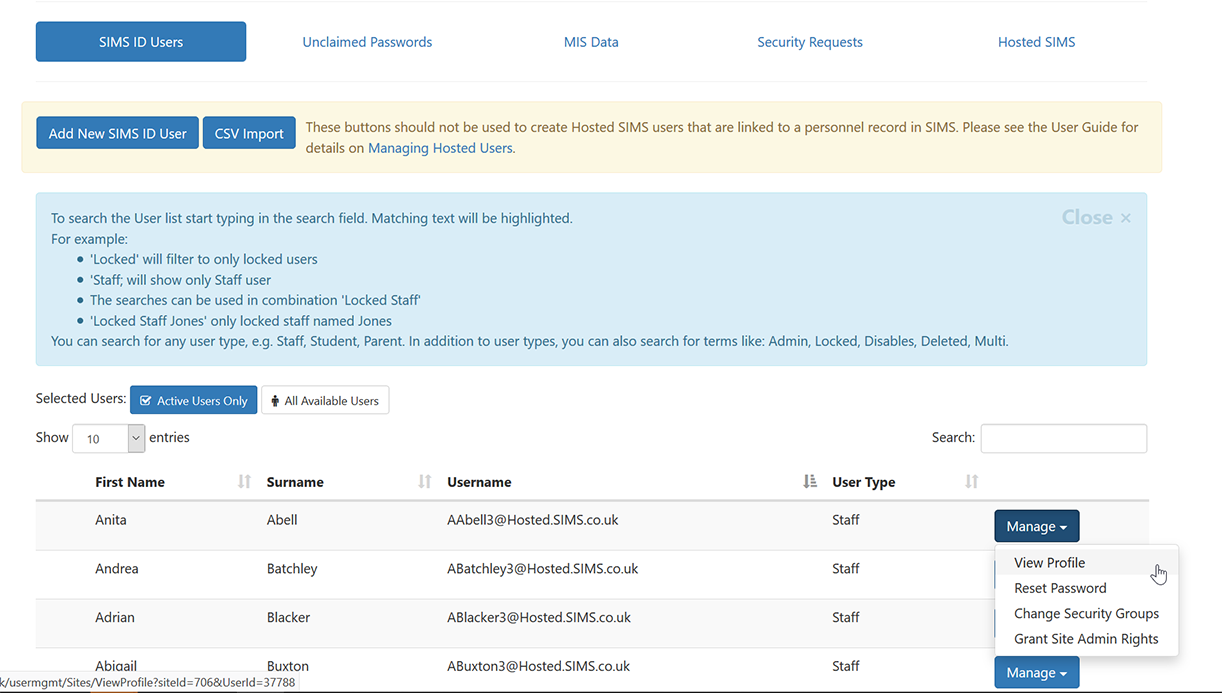This screenshot has height=693, width=1222.
Task: Select username ABatchley3@Hosted.SIMS.co.uk
Action: (x=543, y=569)
